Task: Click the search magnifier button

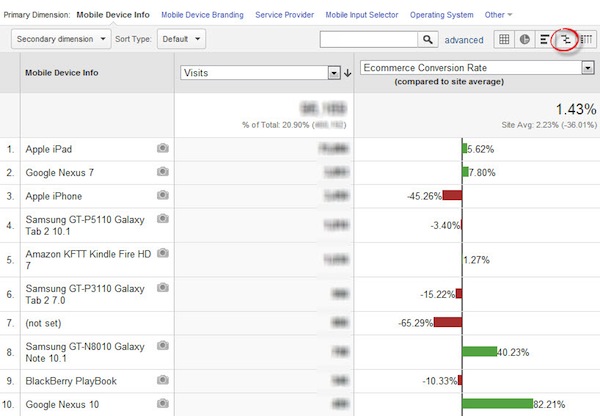Action: [428, 39]
